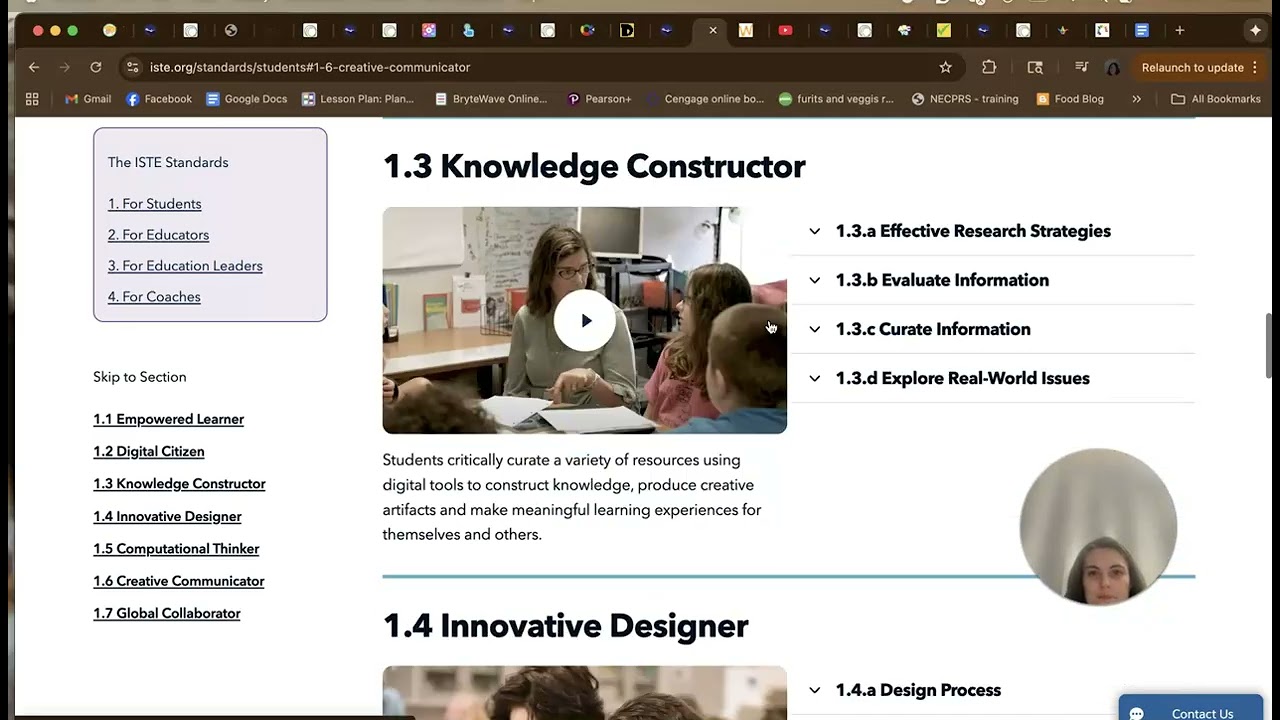The height and width of the screenshot is (720, 1280).
Task: Open a new browser tab
Action: click(x=1179, y=30)
